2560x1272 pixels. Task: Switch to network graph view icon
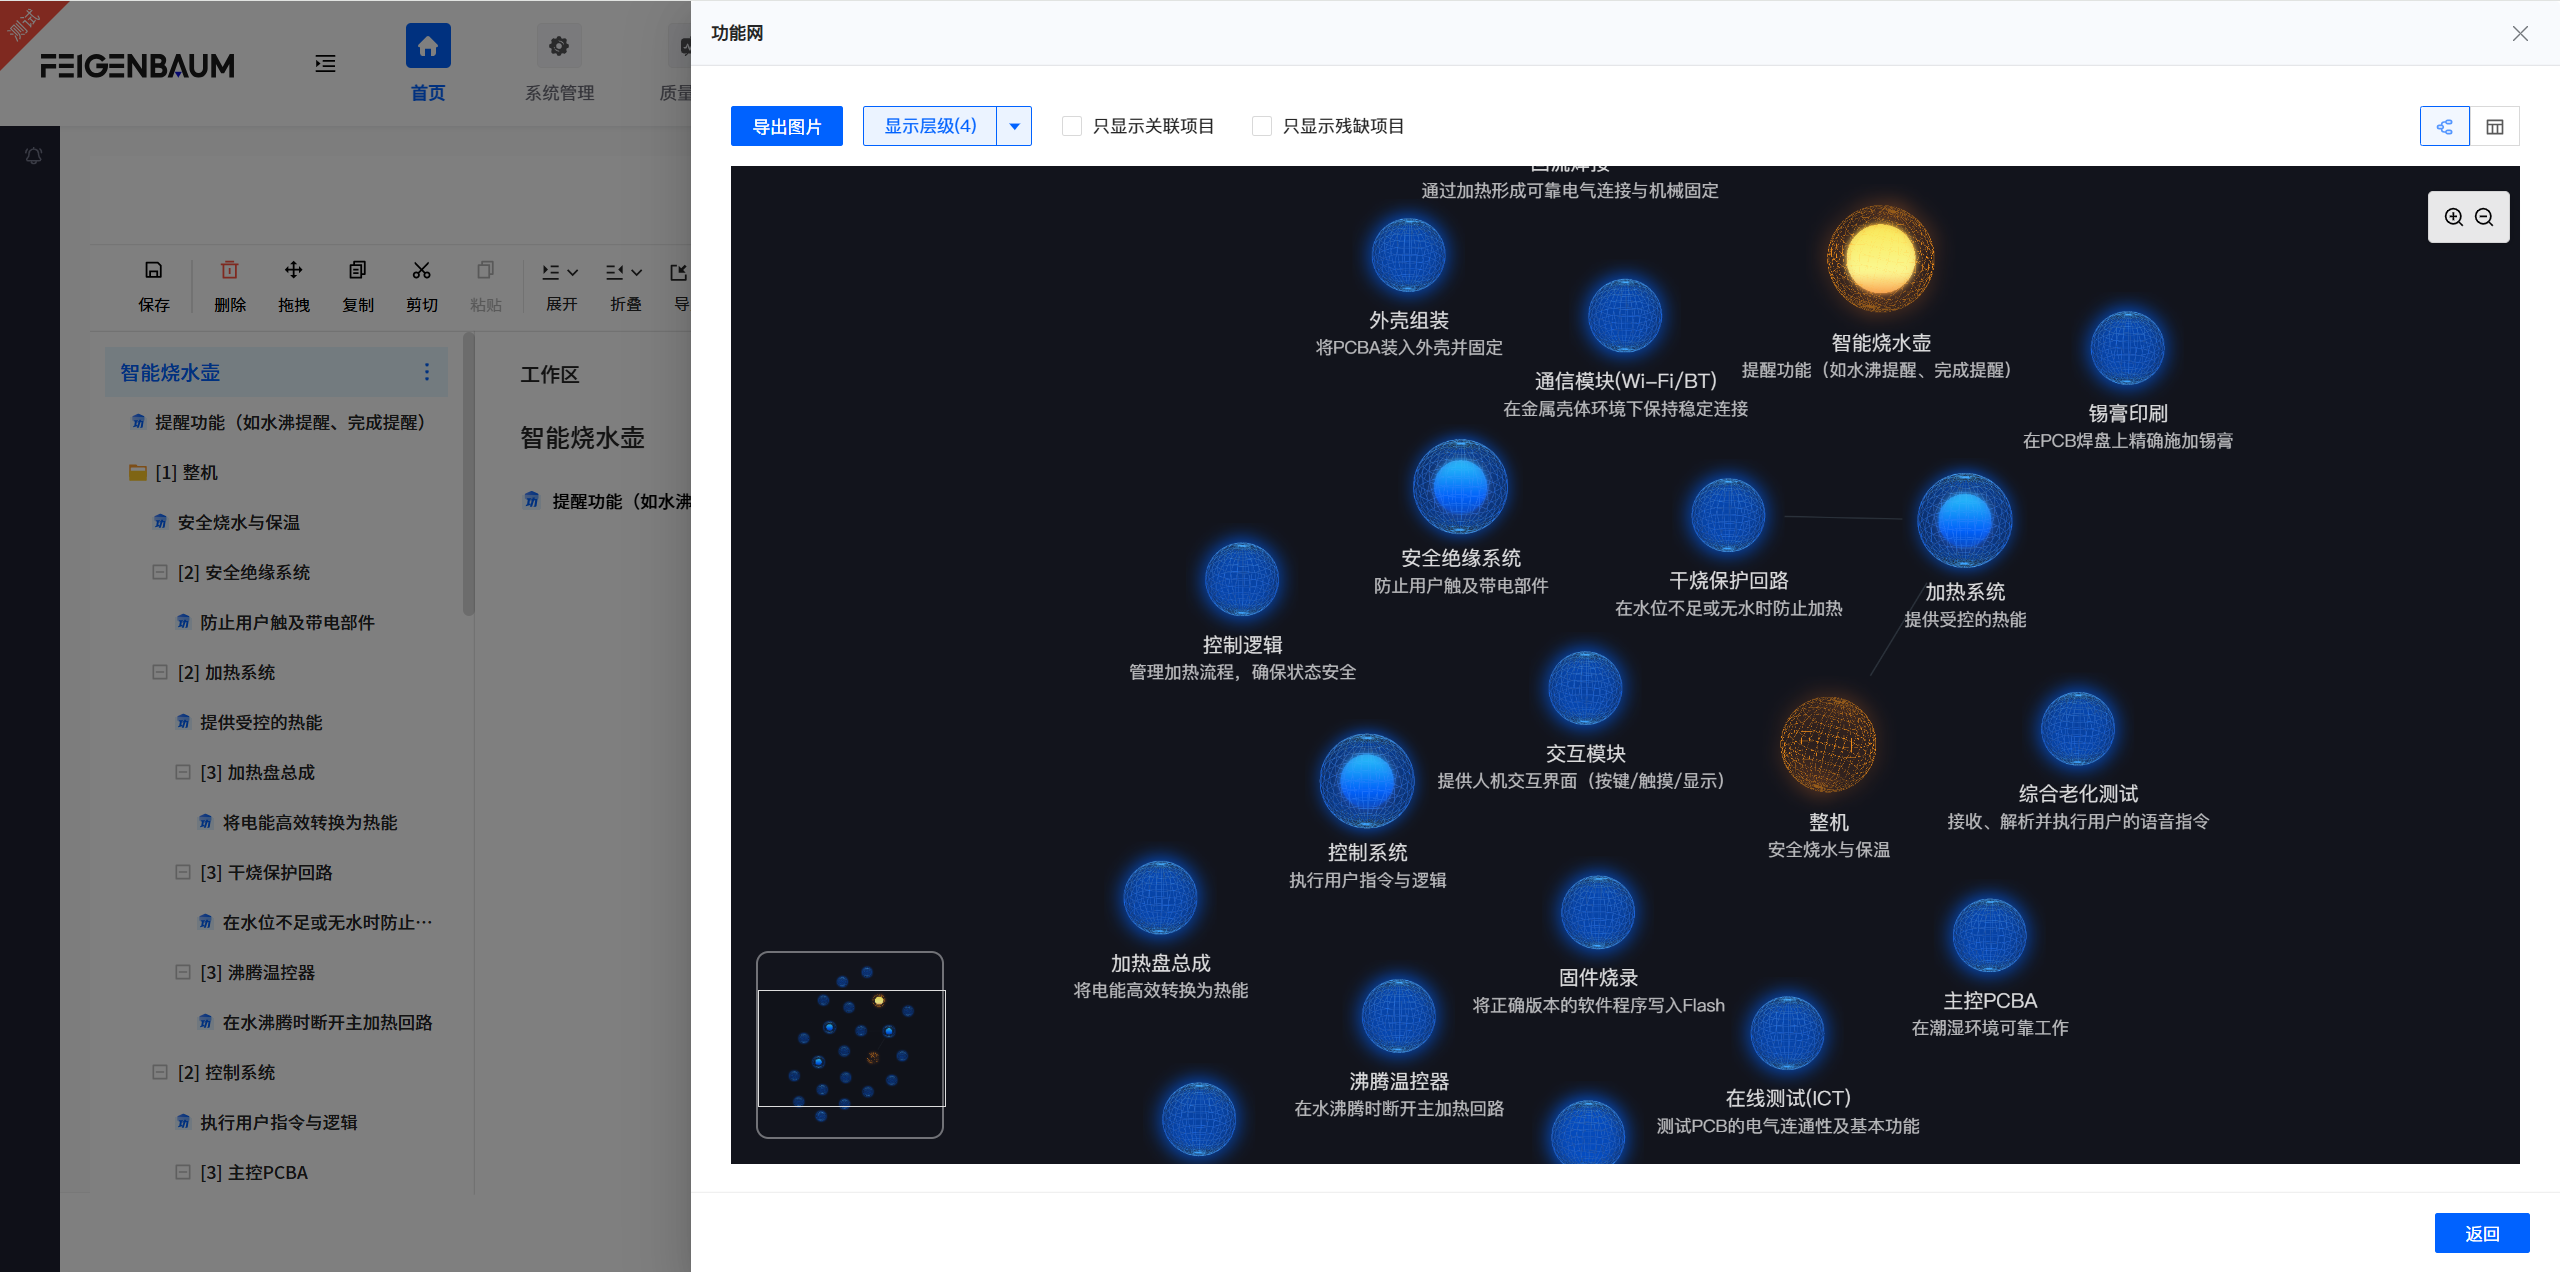tap(2444, 126)
